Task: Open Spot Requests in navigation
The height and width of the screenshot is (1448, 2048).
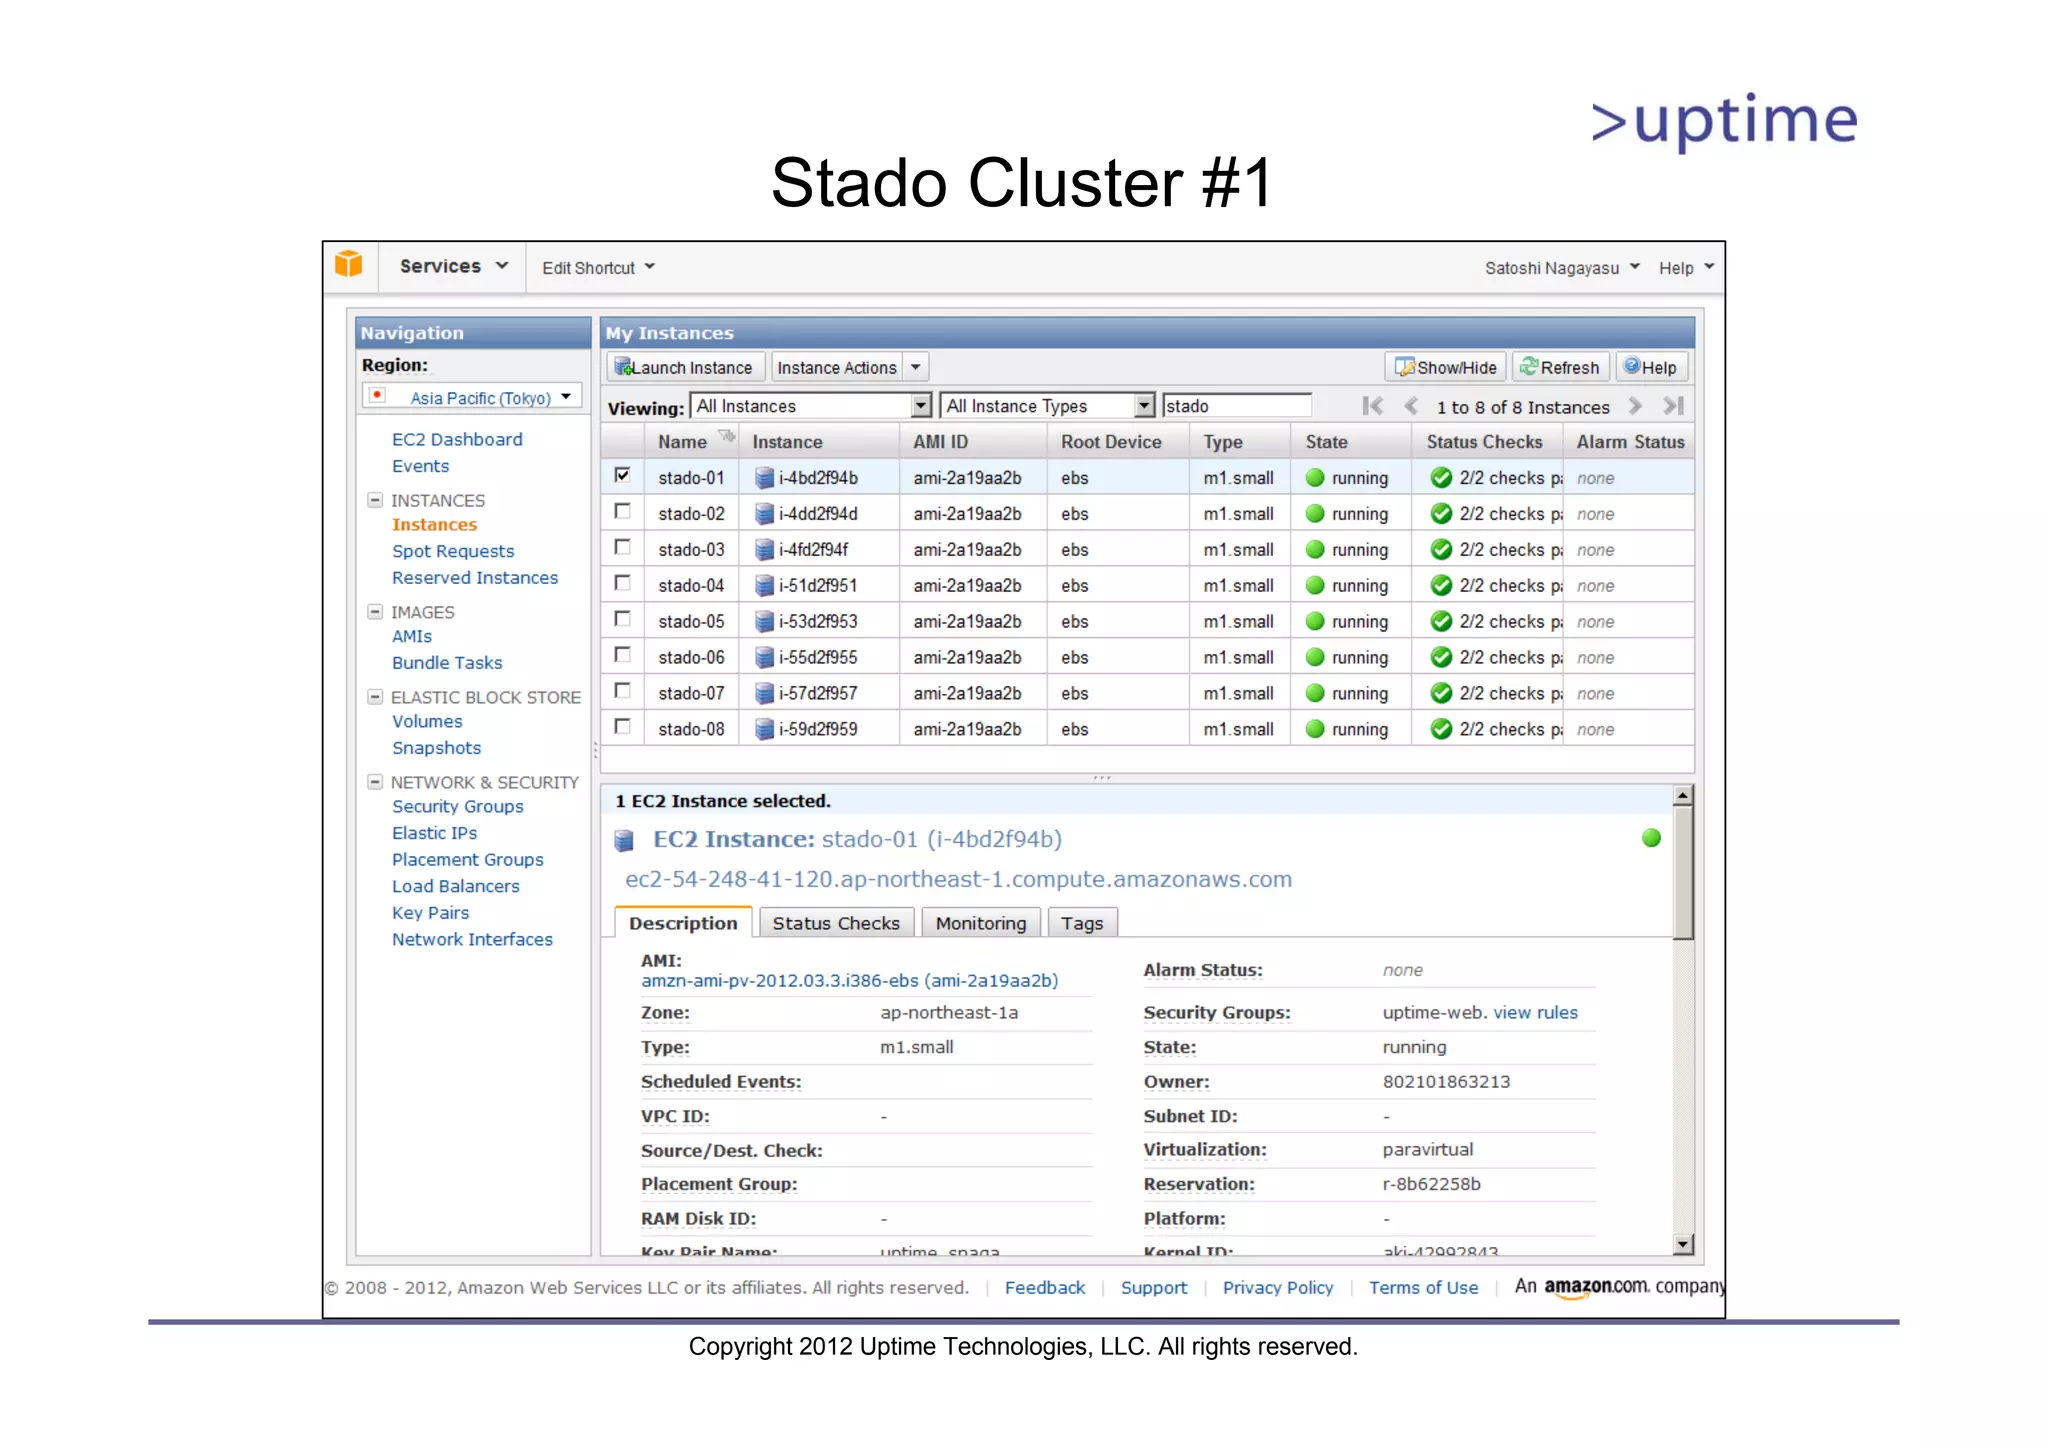Action: (453, 551)
